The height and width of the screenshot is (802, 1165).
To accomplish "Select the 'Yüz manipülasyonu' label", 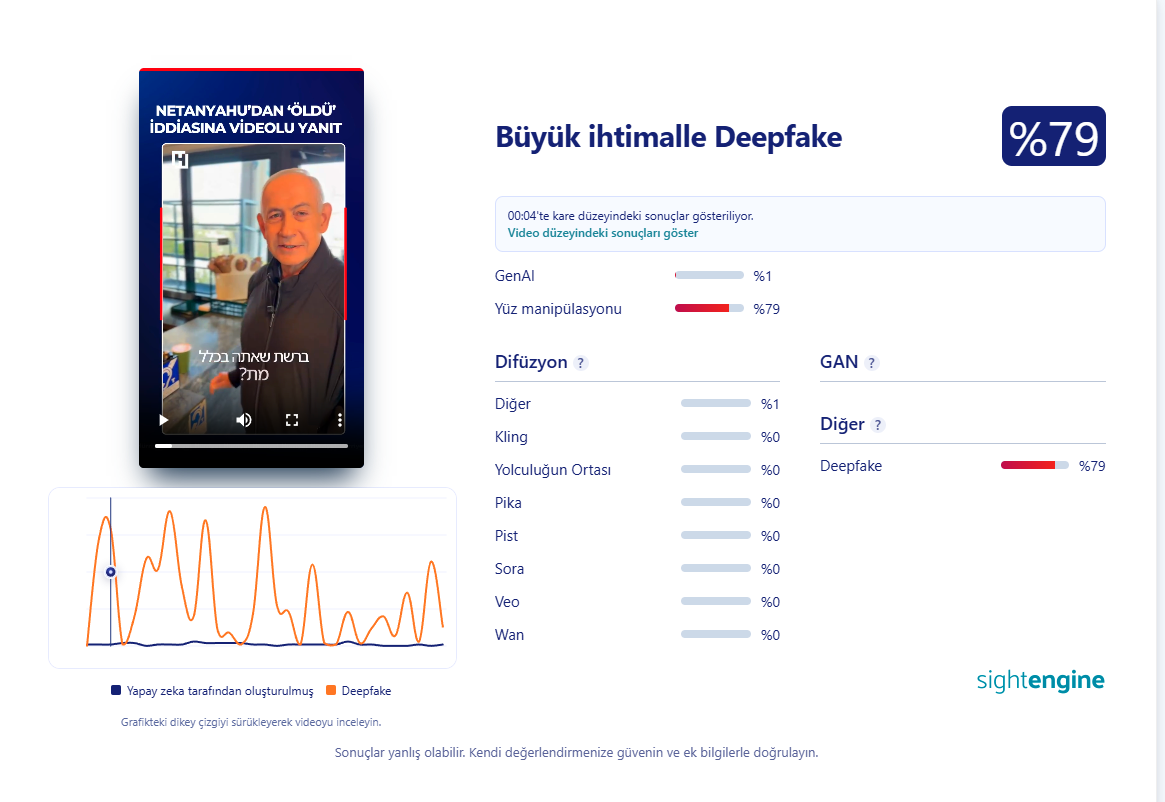I will click(x=558, y=308).
